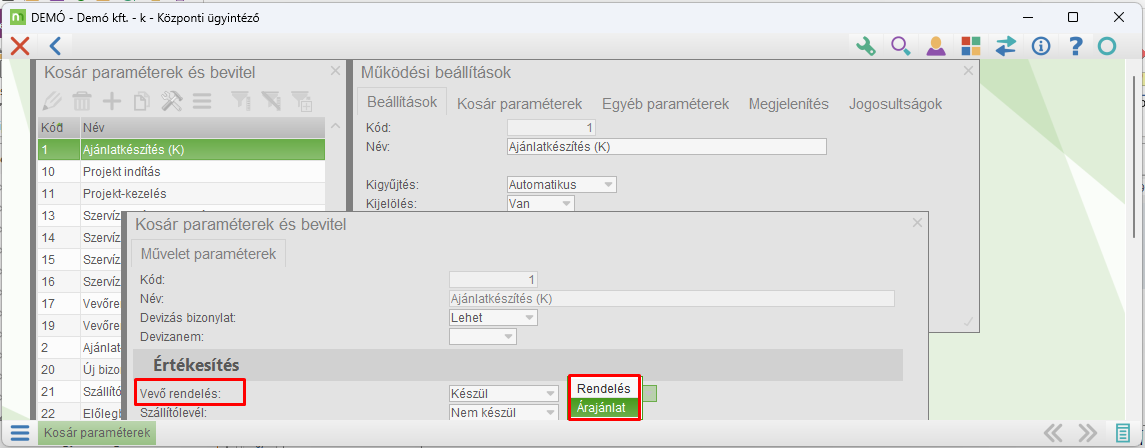Open the document list icon at bottom right
1145x448 pixels.
click(1123, 433)
